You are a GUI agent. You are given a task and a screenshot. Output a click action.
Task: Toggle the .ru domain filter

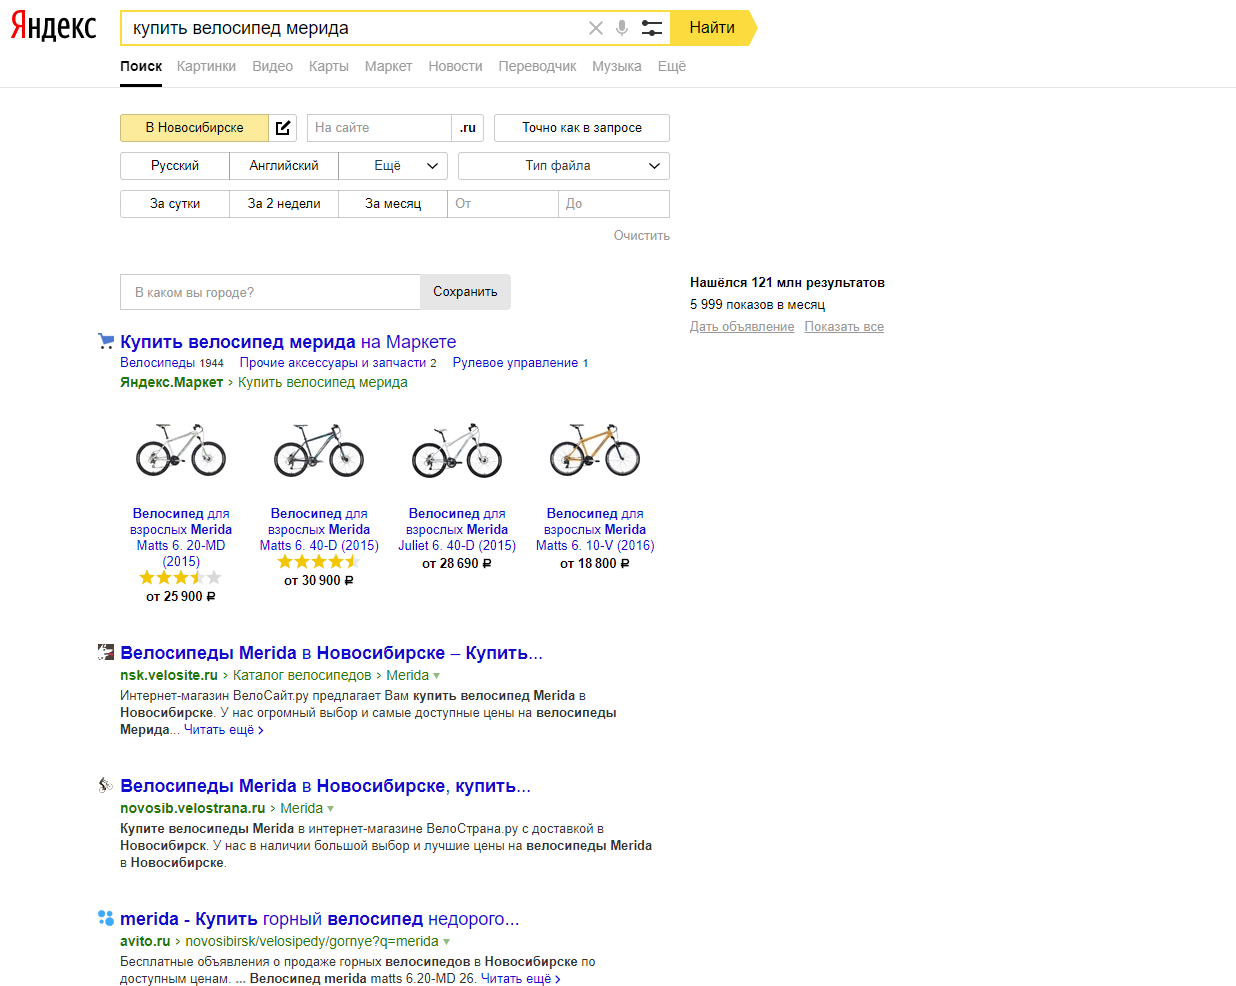tap(468, 128)
